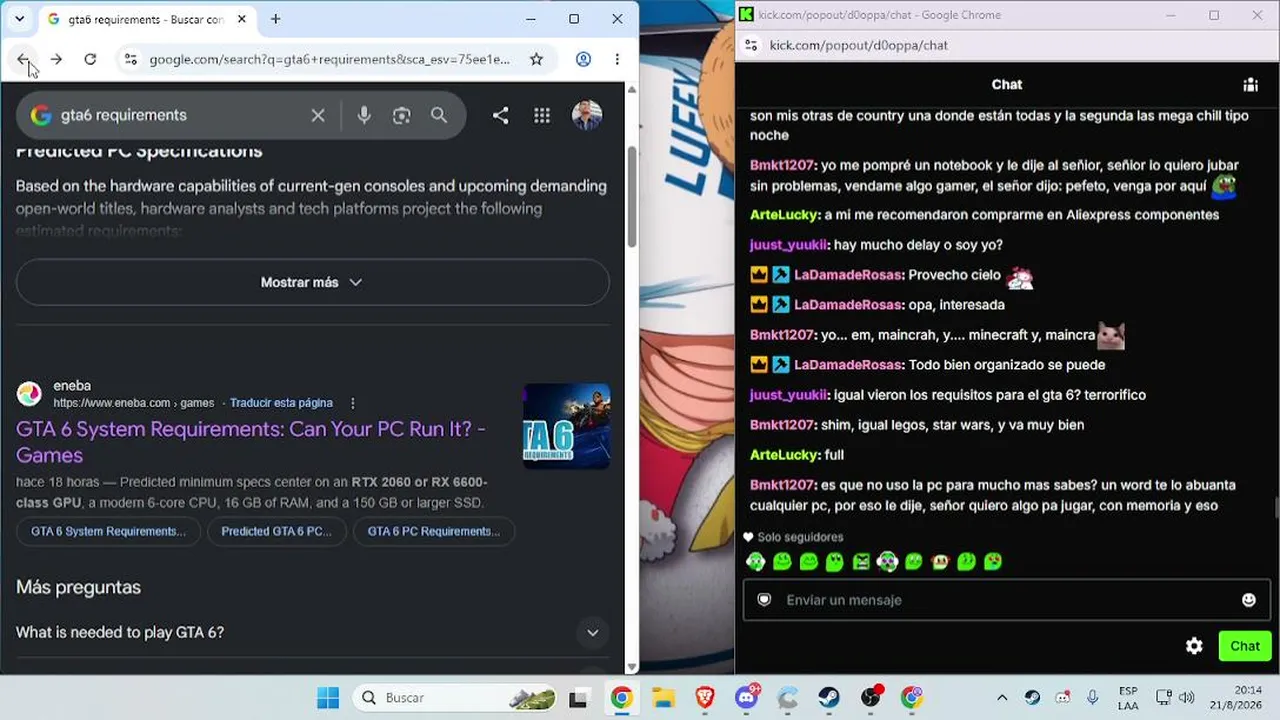Open the 'GTA 6 System Requirements...' chip link
This screenshot has width=1280, height=720.
108,531
